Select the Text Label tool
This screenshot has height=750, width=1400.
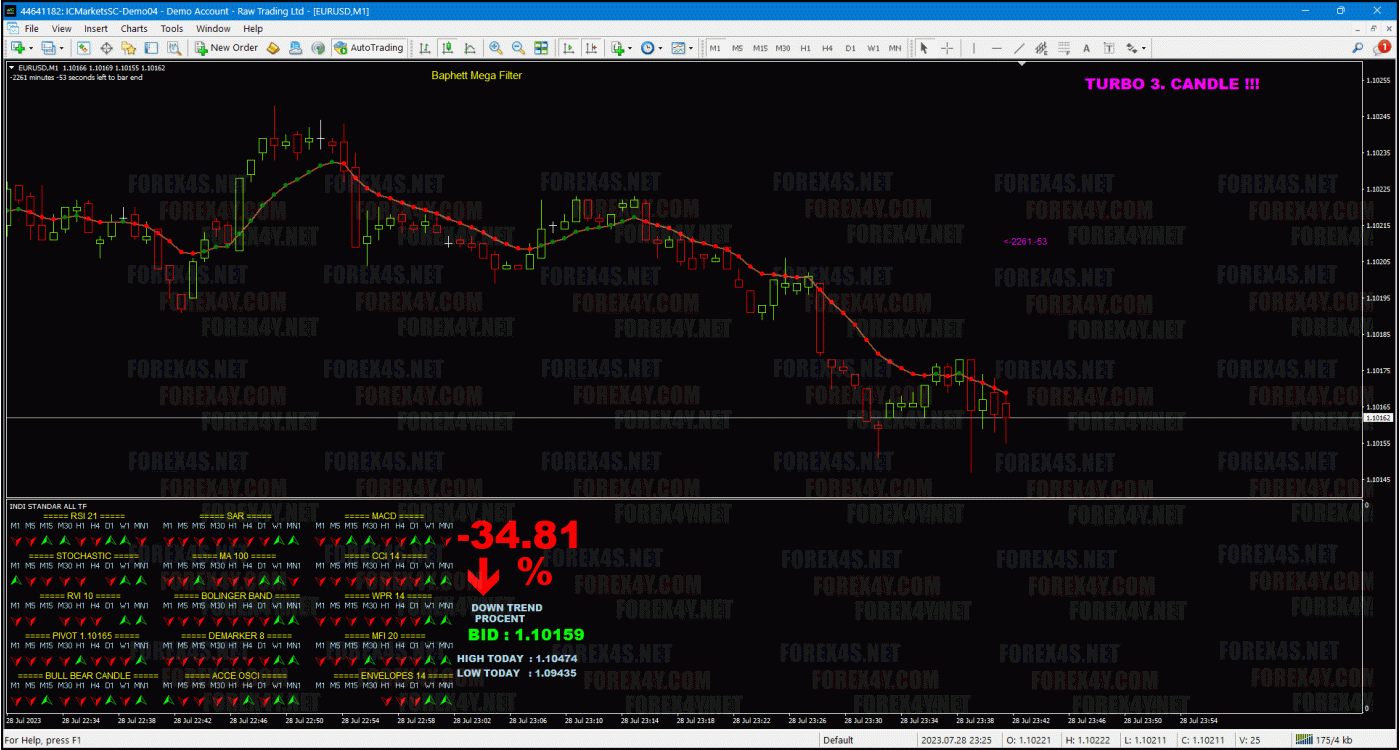click(x=1109, y=48)
